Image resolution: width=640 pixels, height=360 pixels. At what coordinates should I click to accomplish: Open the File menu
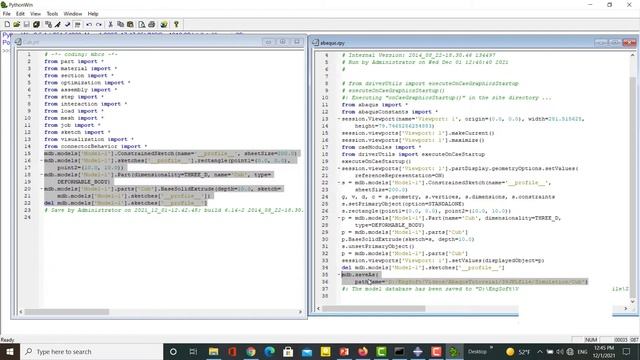click(7, 13)
